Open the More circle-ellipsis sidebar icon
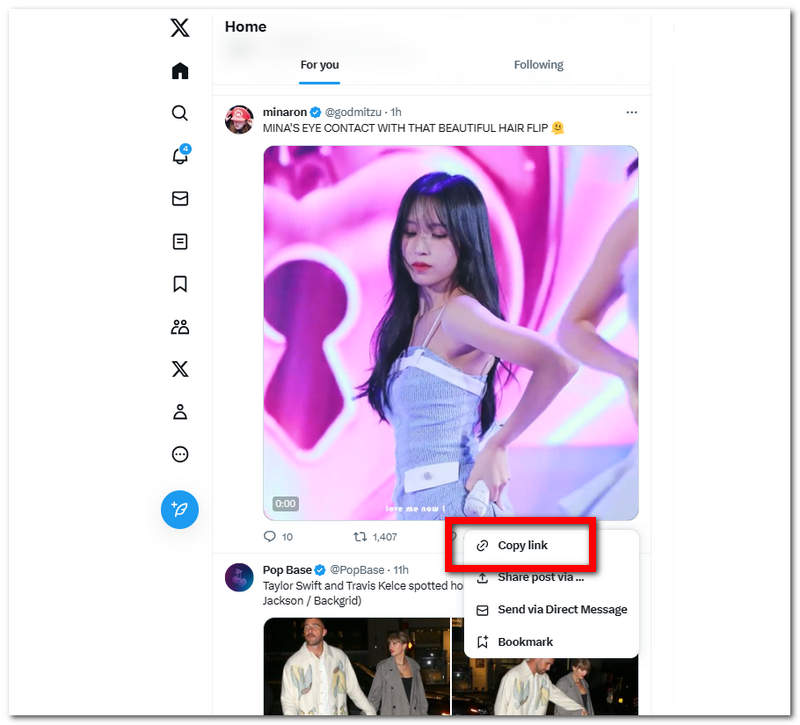800x725 pixels. [180, 454]
